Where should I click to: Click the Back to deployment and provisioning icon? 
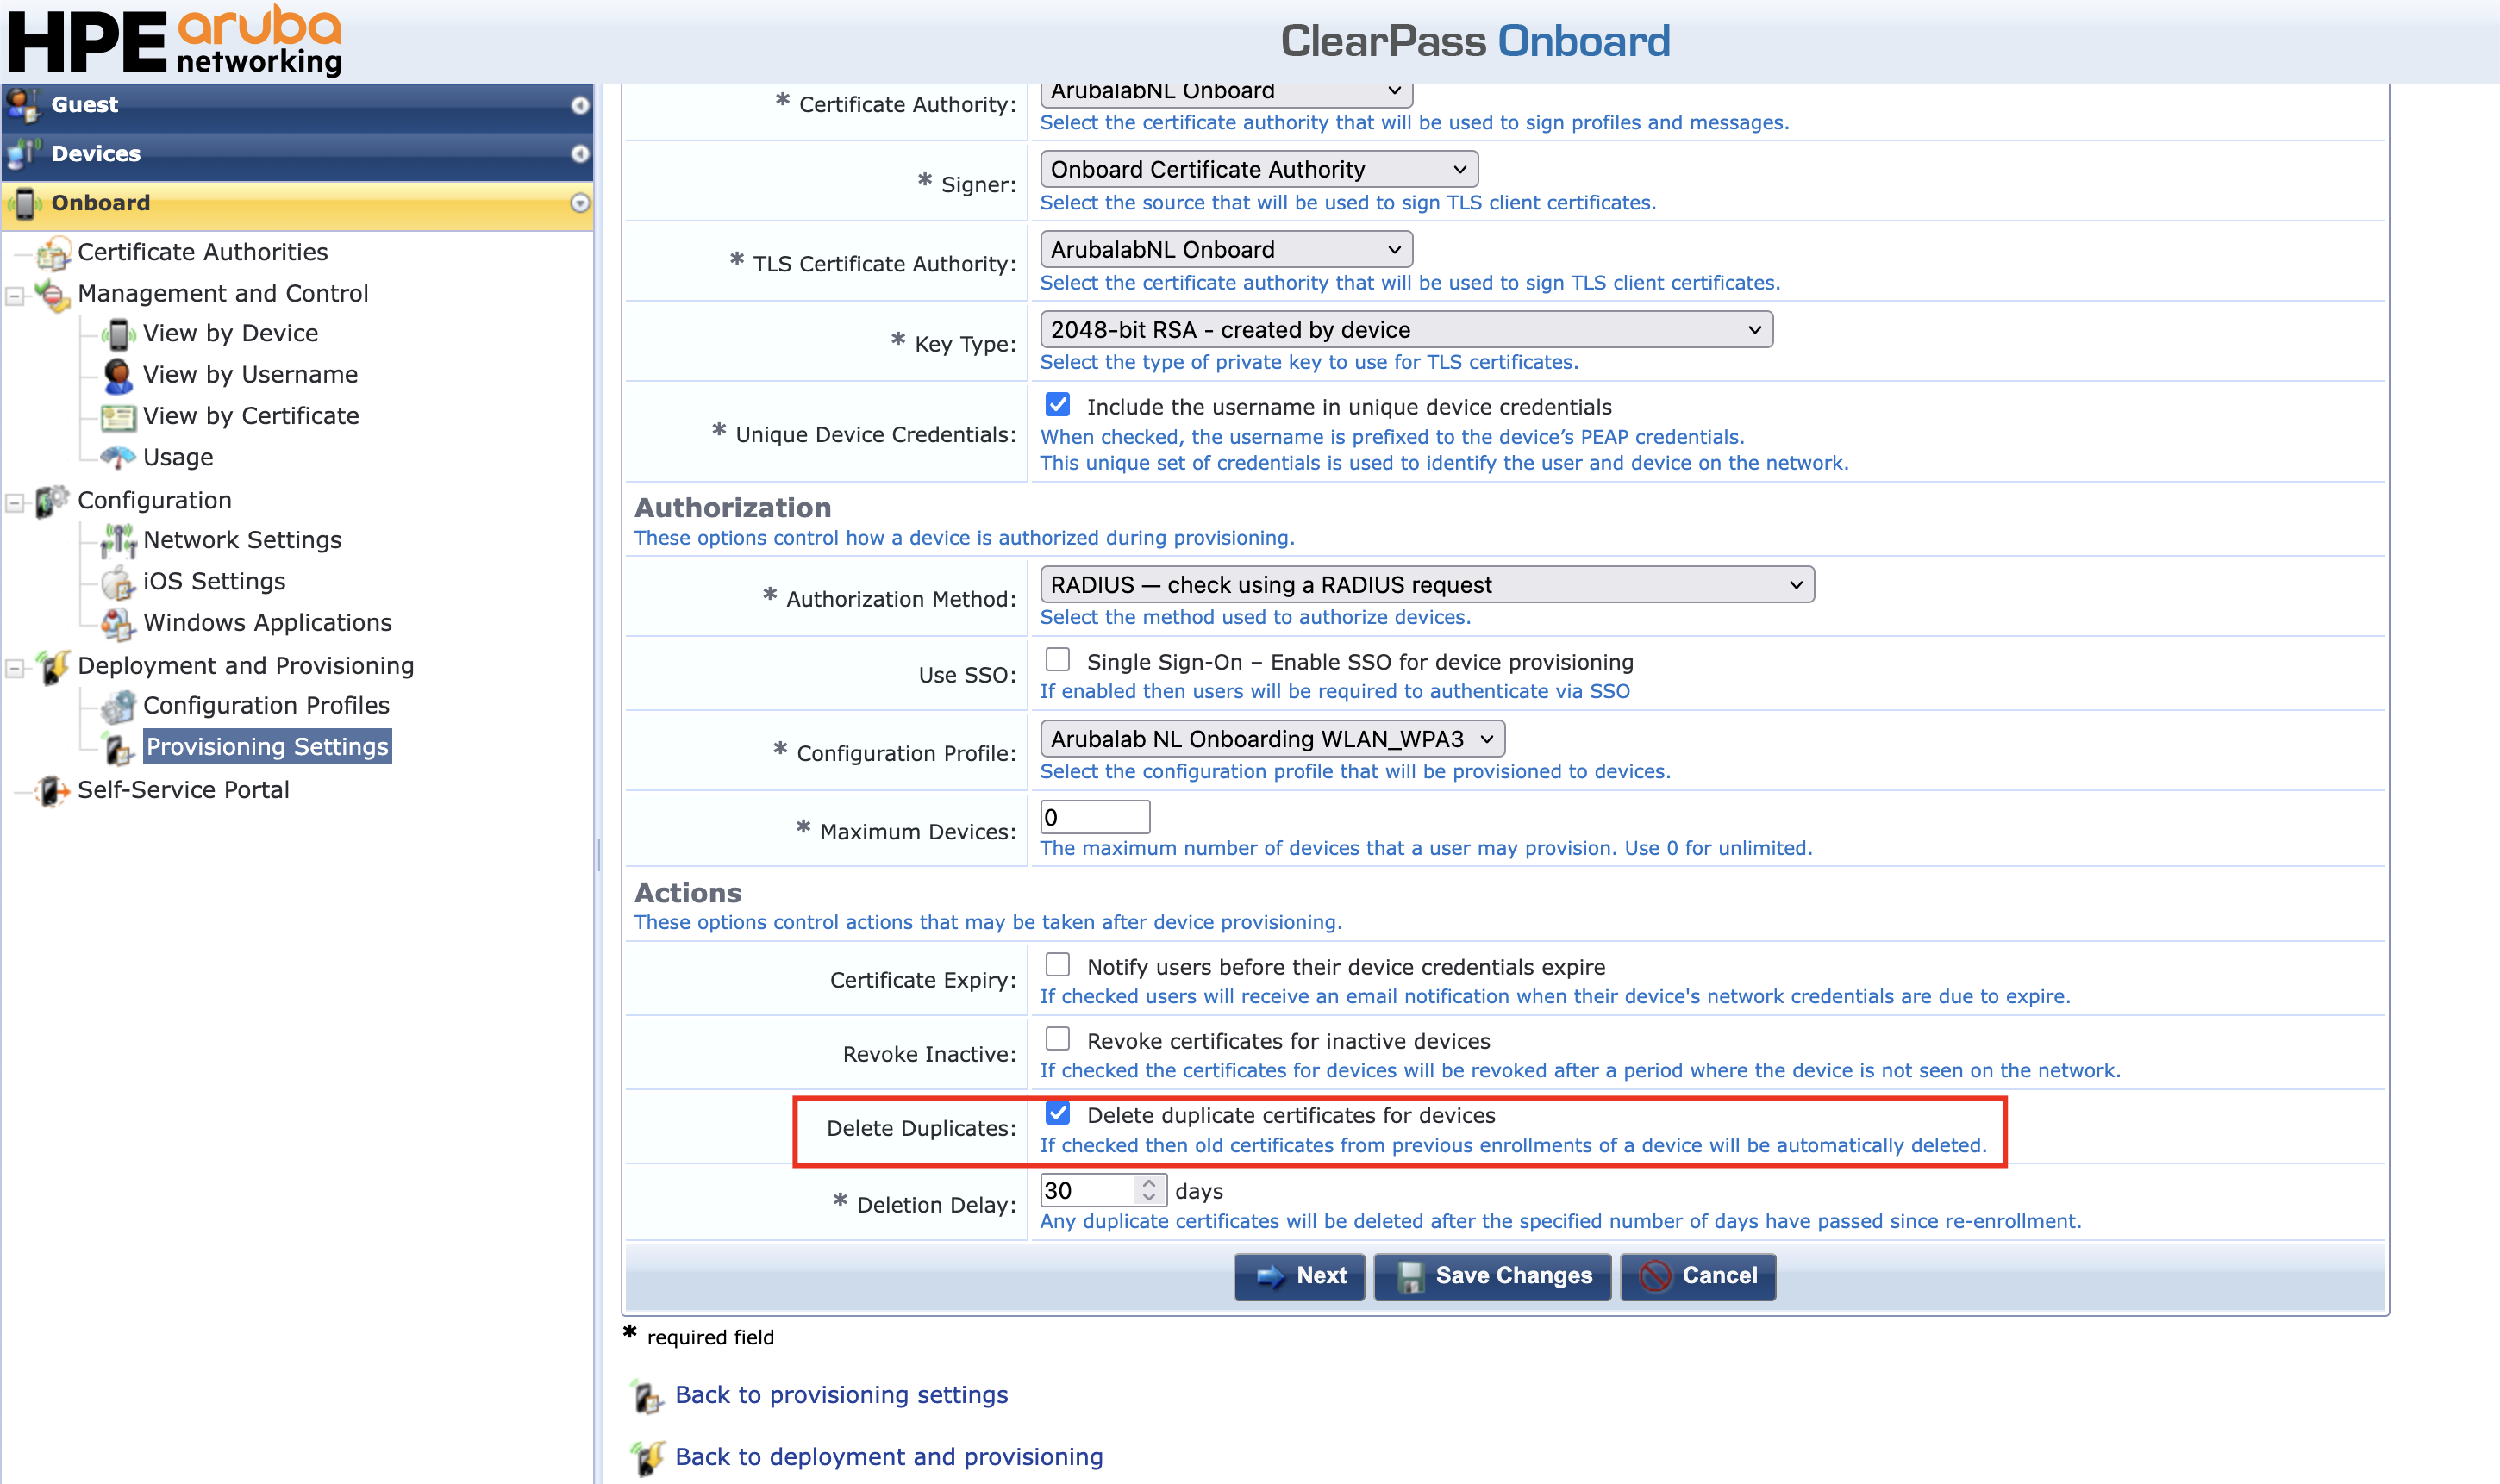(x=648, y=1458)
